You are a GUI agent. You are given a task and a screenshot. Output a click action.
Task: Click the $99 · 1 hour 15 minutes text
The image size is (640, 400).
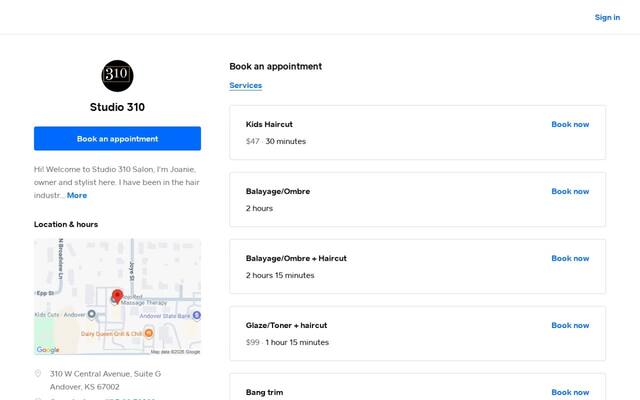(x=287, y=342)
